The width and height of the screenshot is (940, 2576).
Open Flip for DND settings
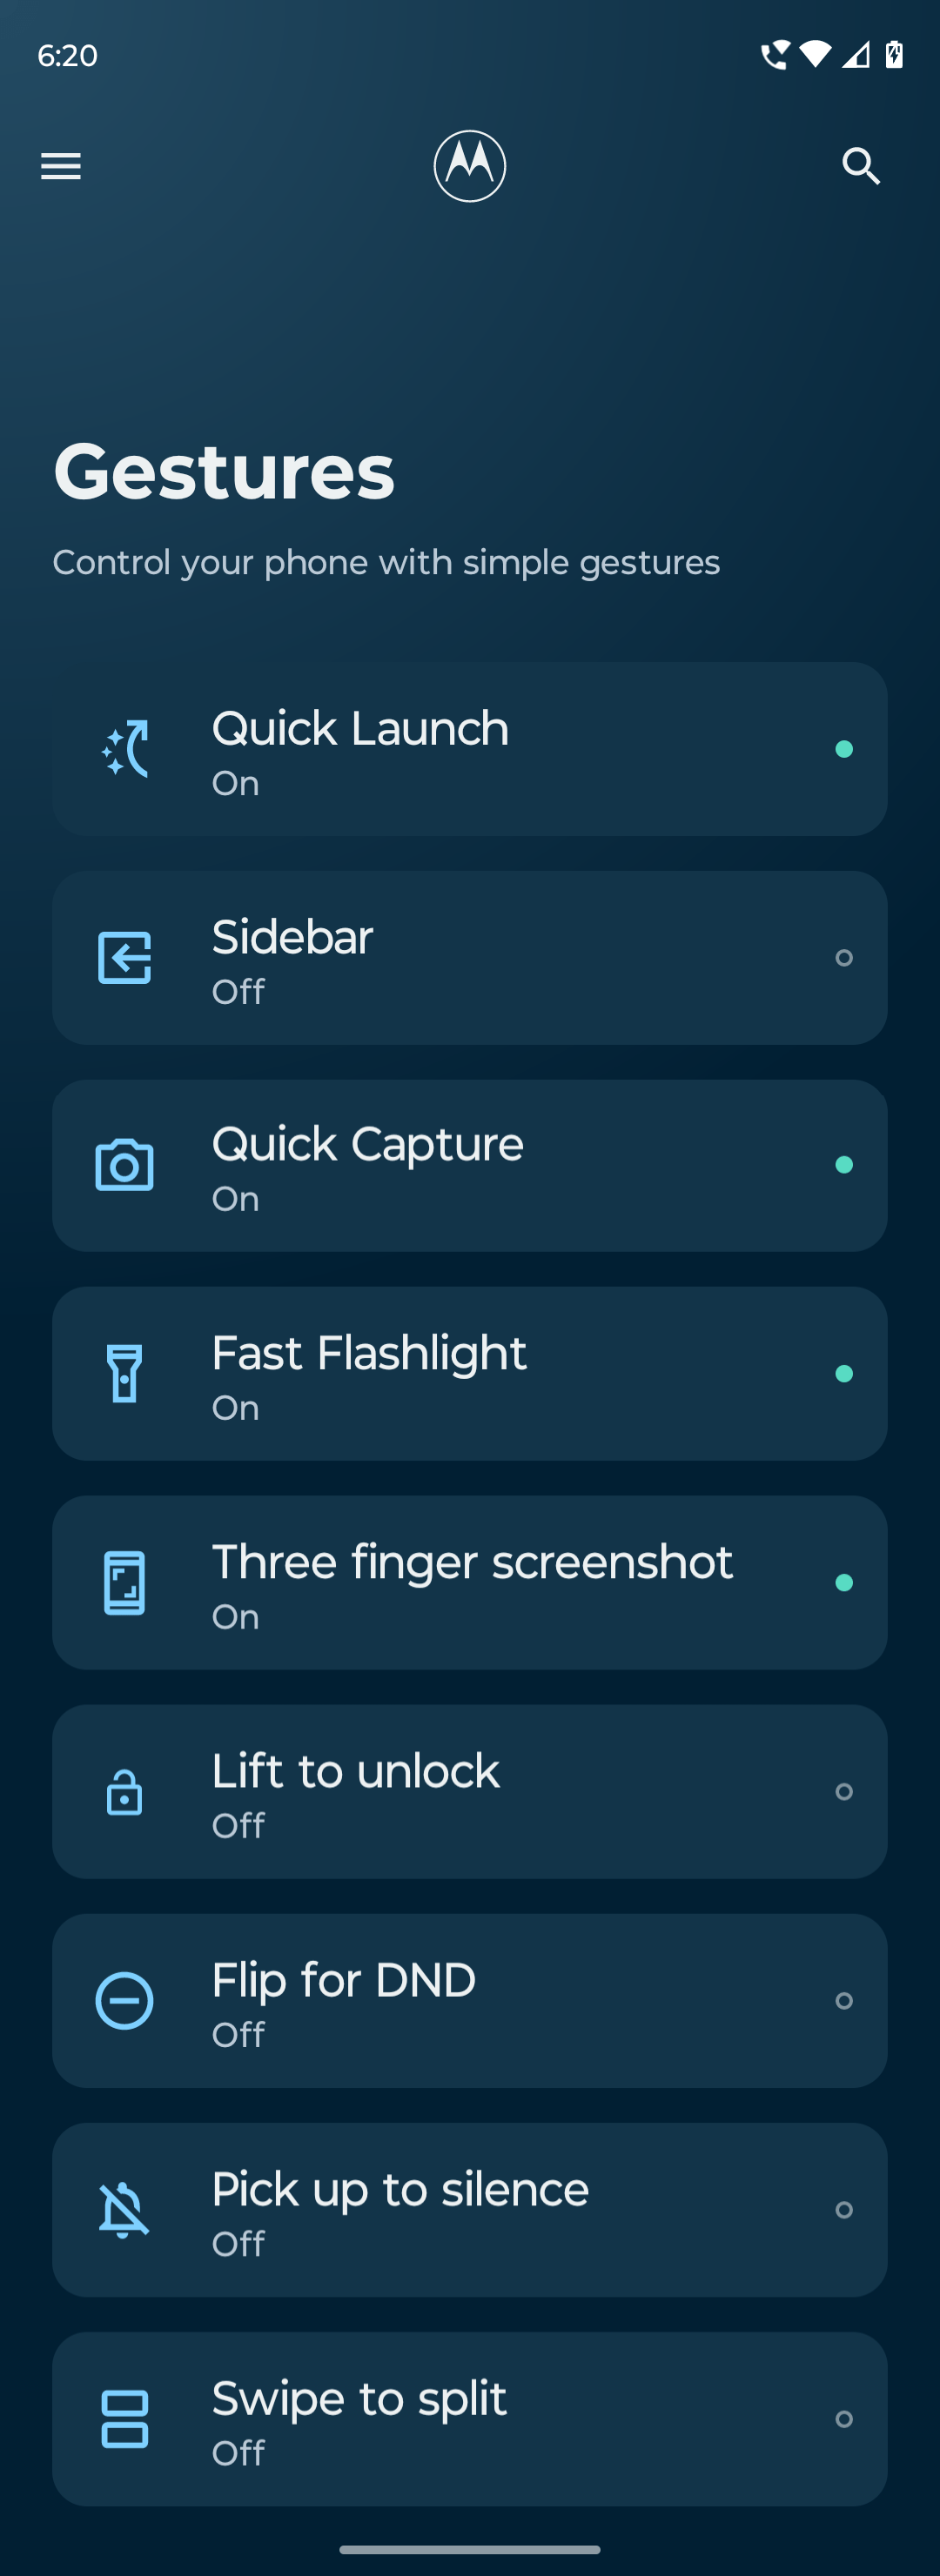coord(470,2001)
